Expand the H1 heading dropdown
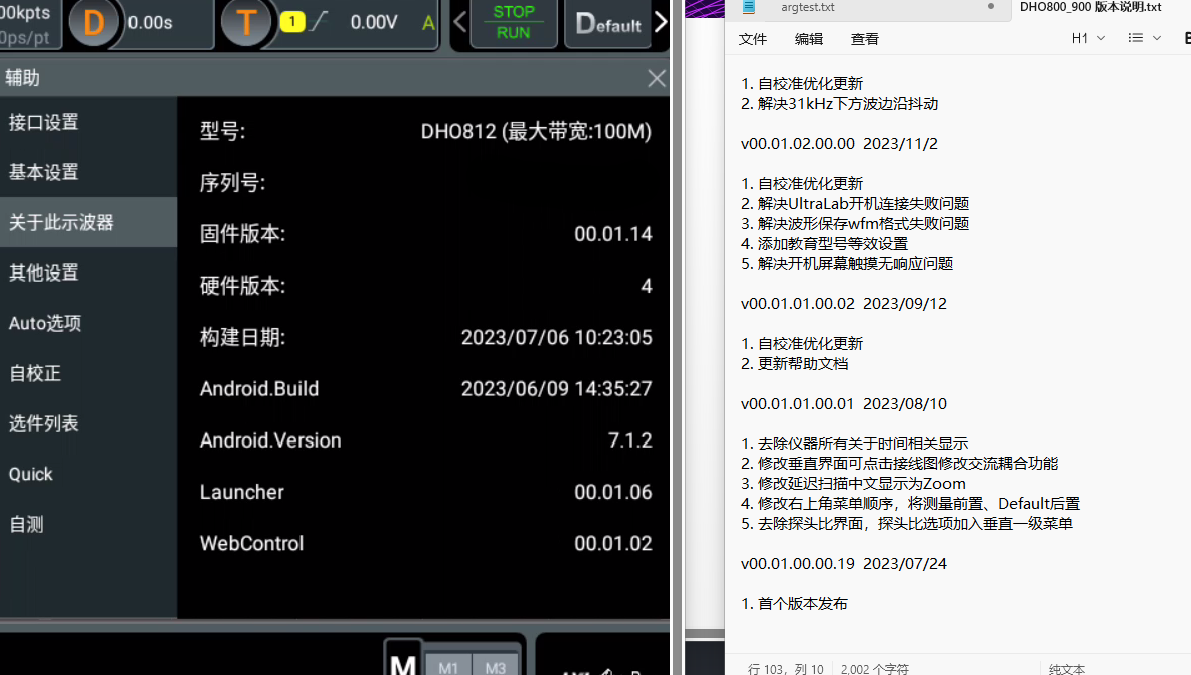This screenshot has height=675, width=1191. [1088, 38]
